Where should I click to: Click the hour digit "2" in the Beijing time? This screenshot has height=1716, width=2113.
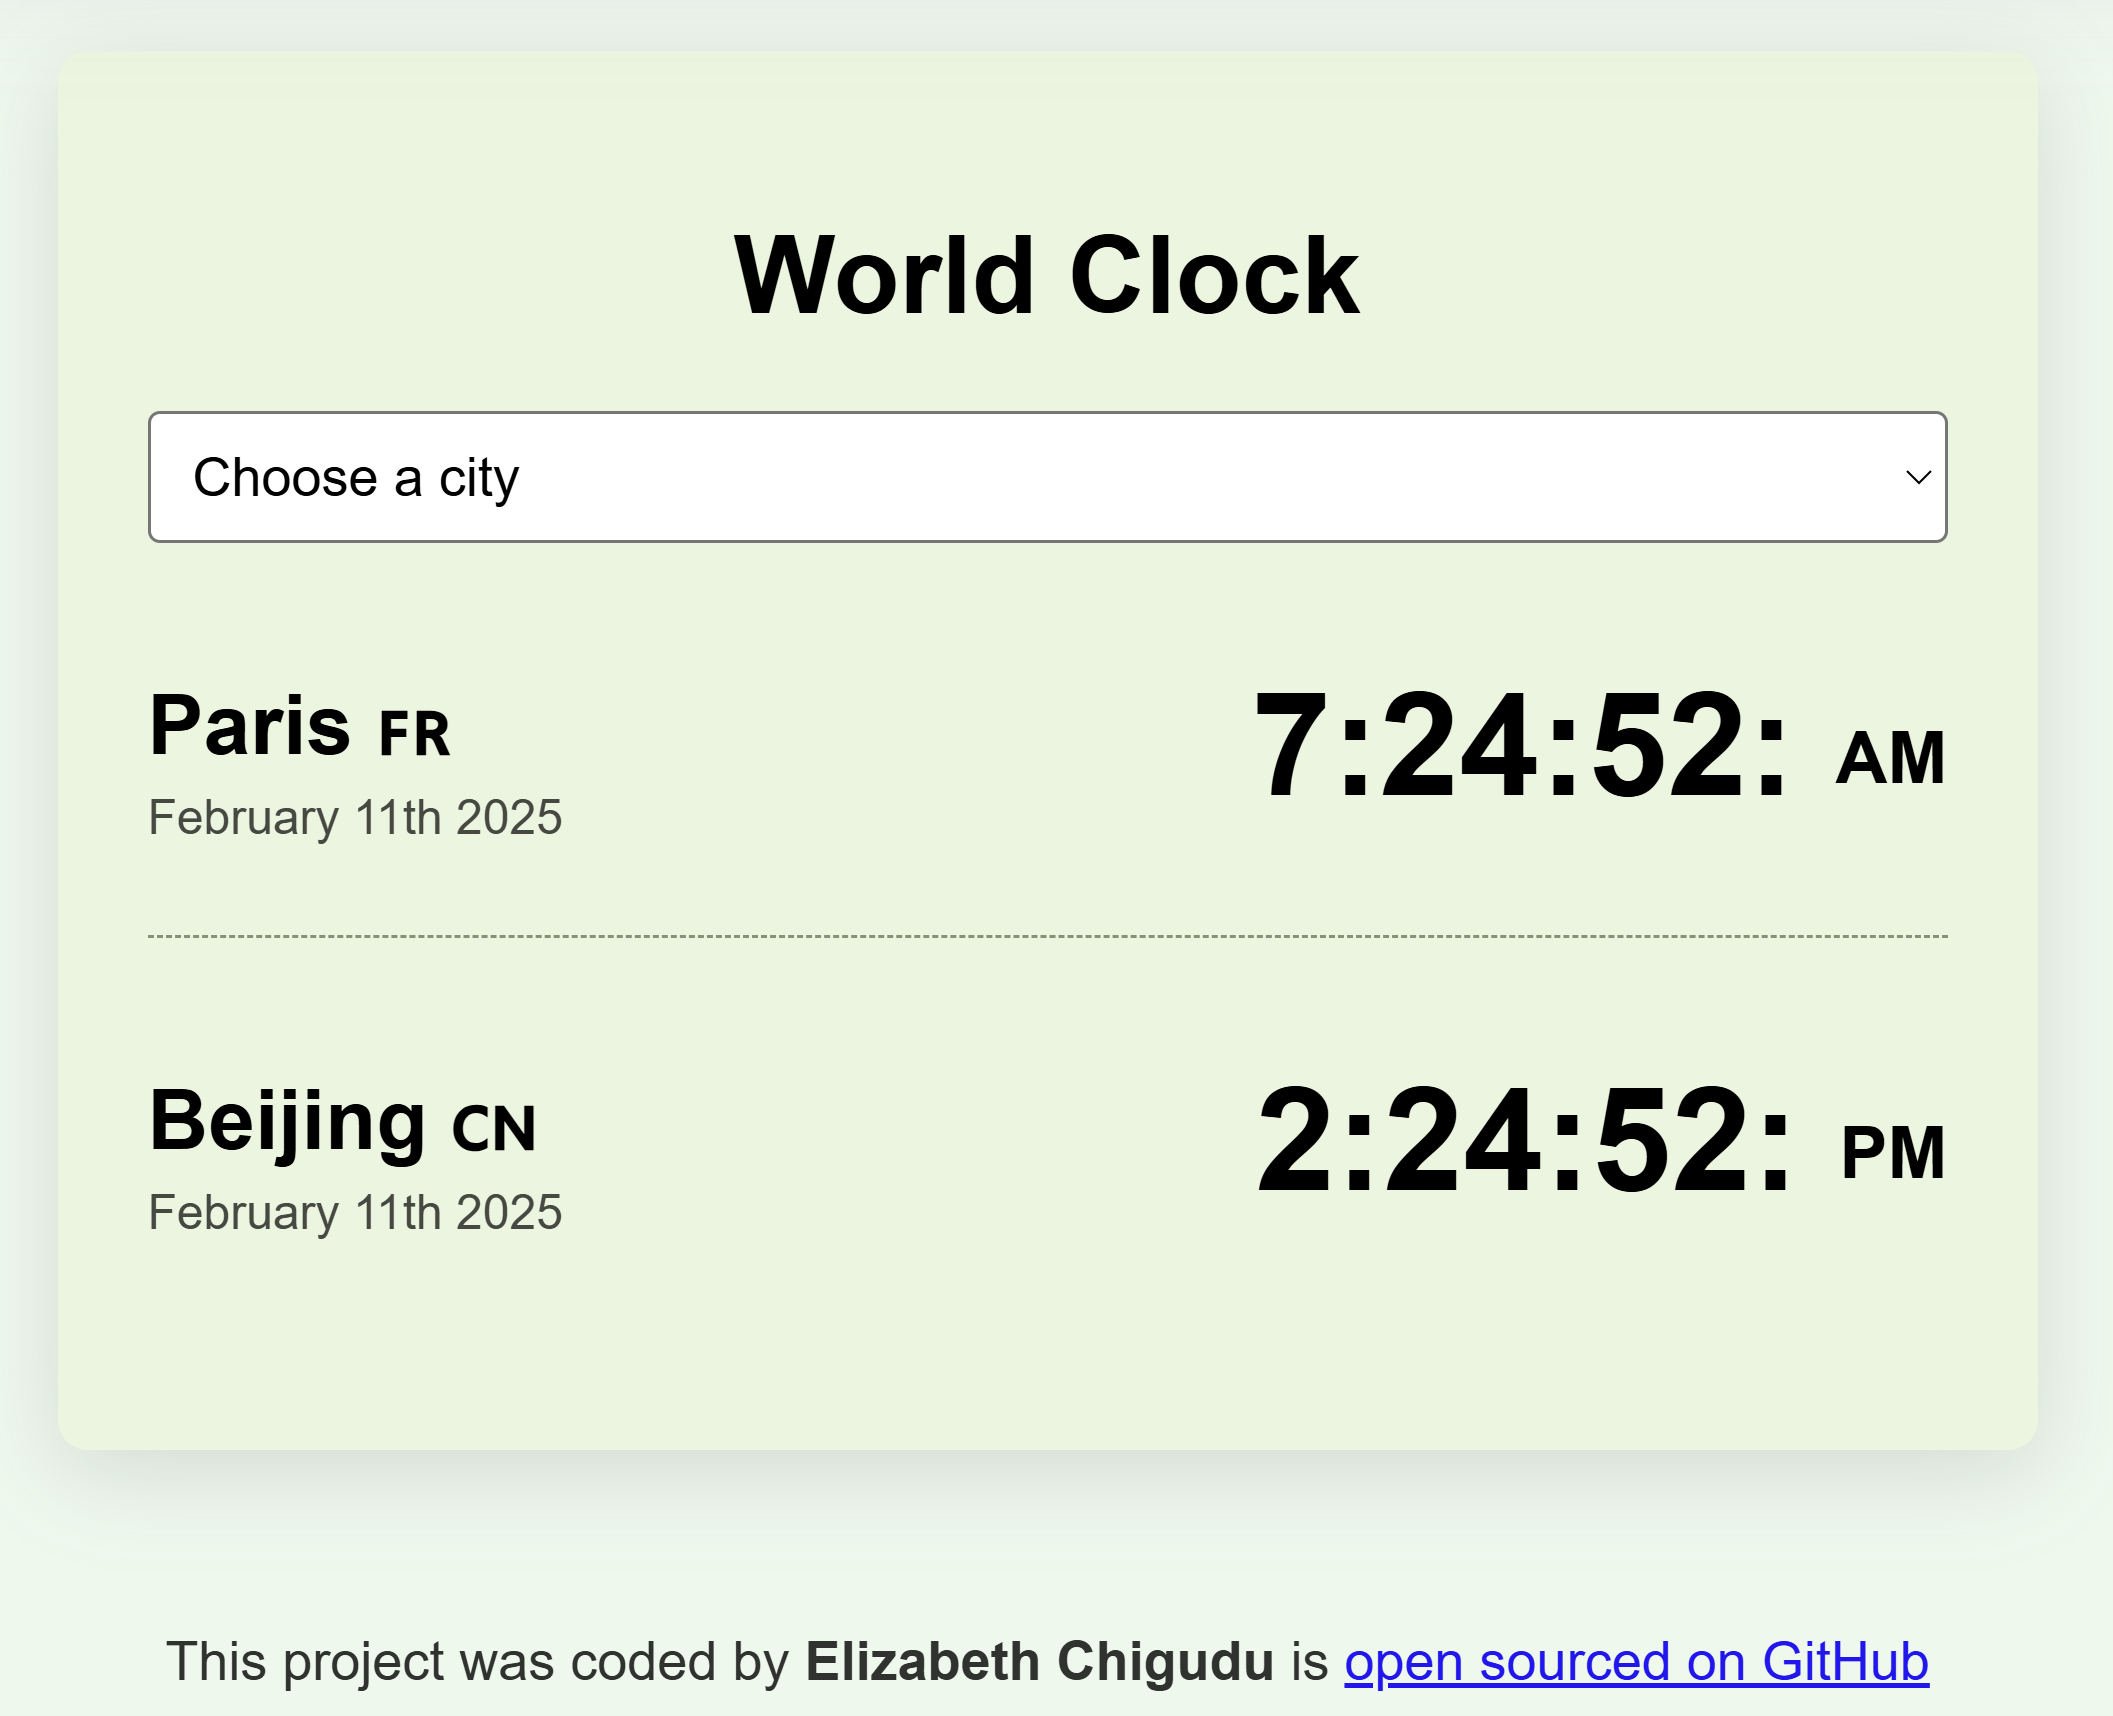(1294, 1140)
